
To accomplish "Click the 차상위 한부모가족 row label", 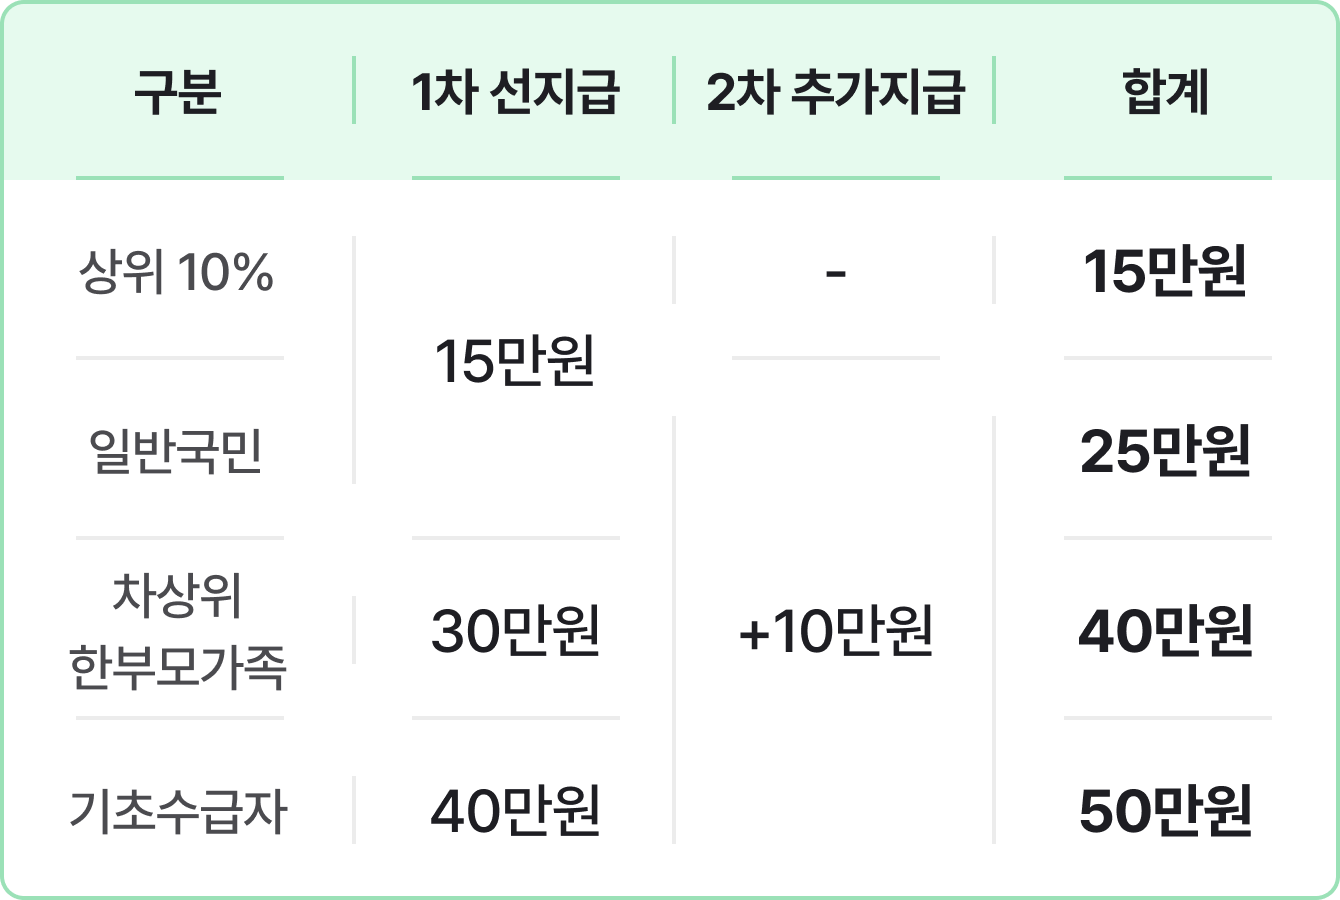I will click(178, 631).
